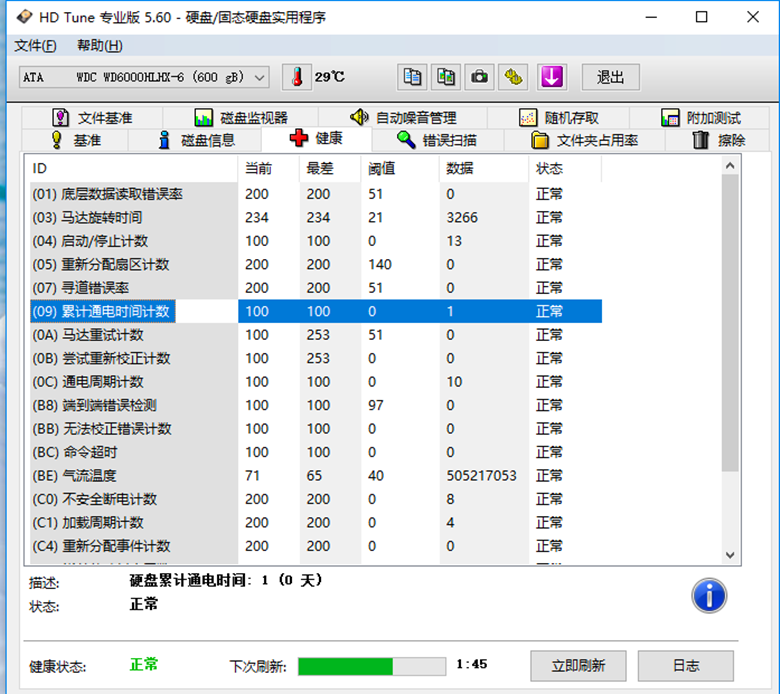Select the (01) 底层数据读取错误率 row
The height and width of the screenshot is (694, 780).
pyautogui.click(x=316, y=194)
